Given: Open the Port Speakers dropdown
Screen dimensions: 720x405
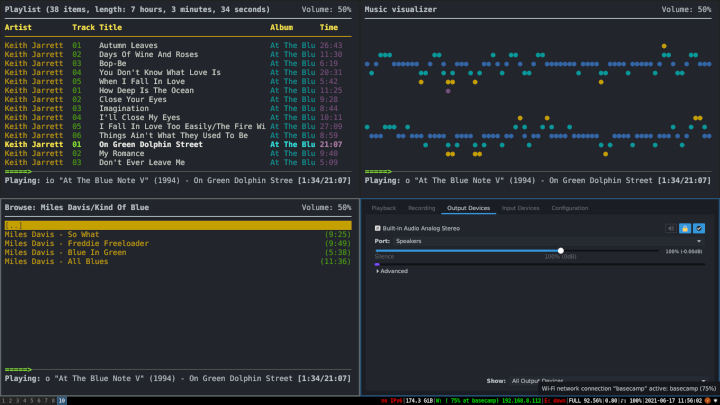Looking at the screenshot, I should [x=549, y=241].
